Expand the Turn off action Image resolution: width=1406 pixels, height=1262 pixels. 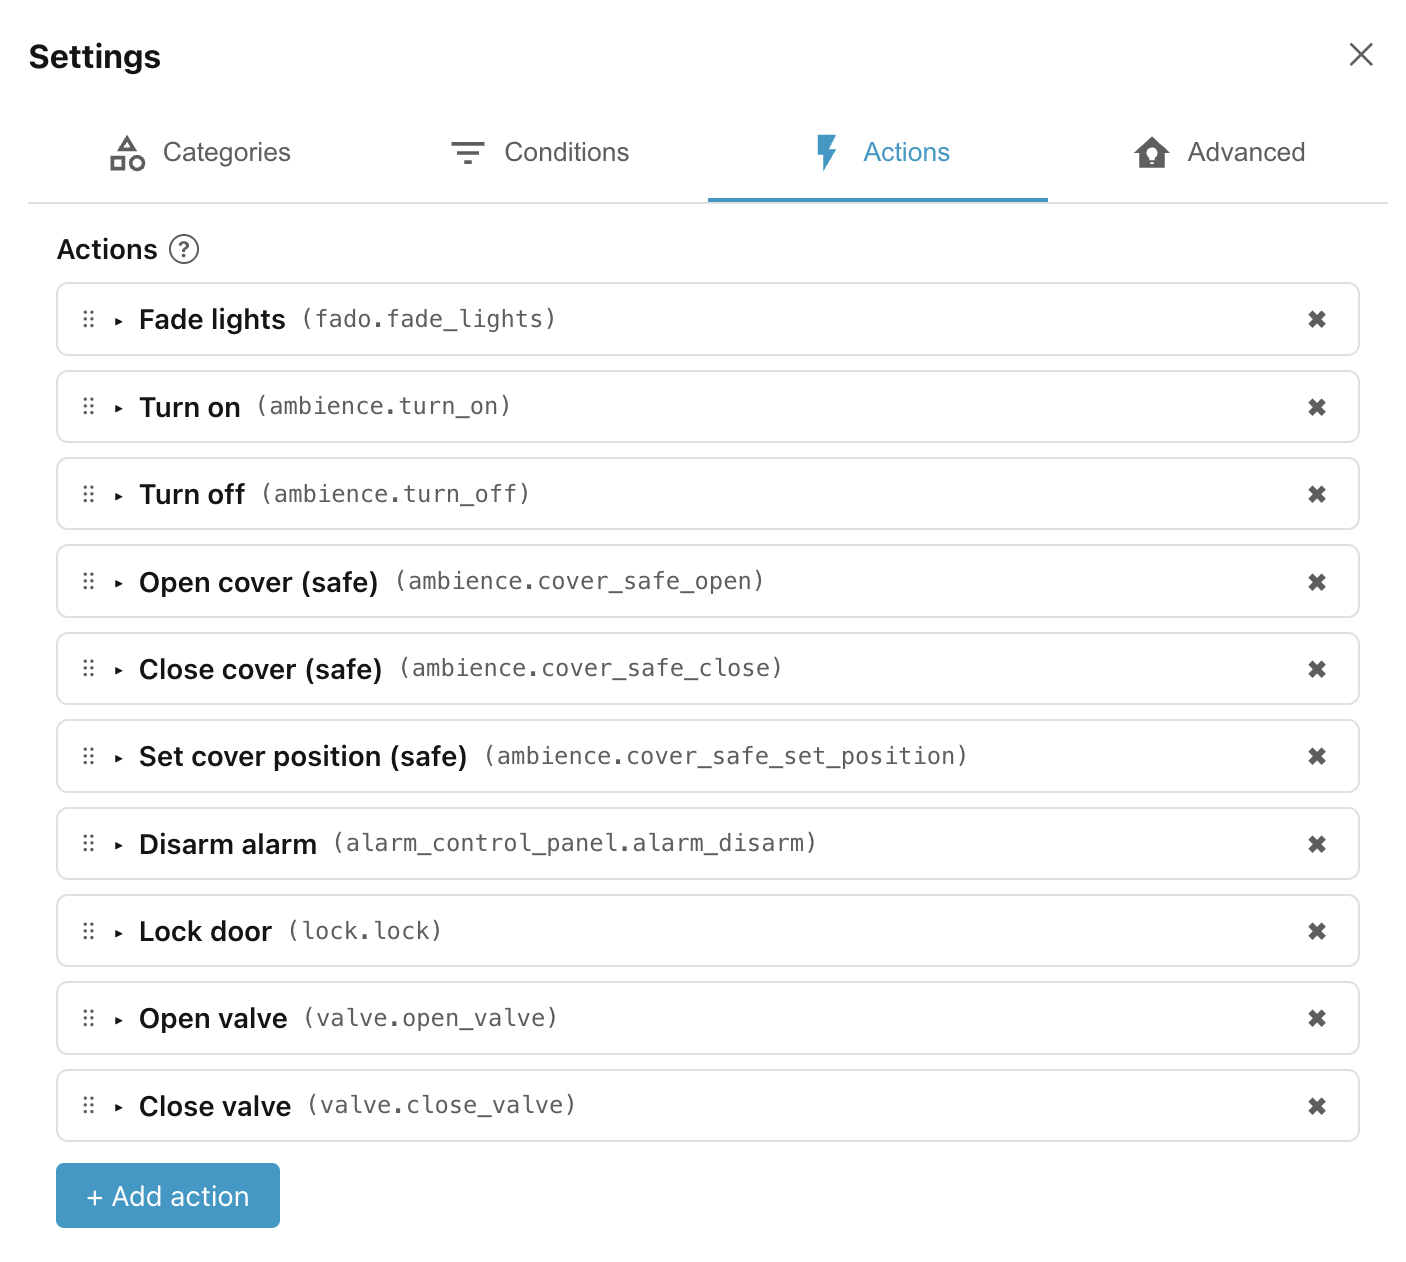click(x=119, y=496)
